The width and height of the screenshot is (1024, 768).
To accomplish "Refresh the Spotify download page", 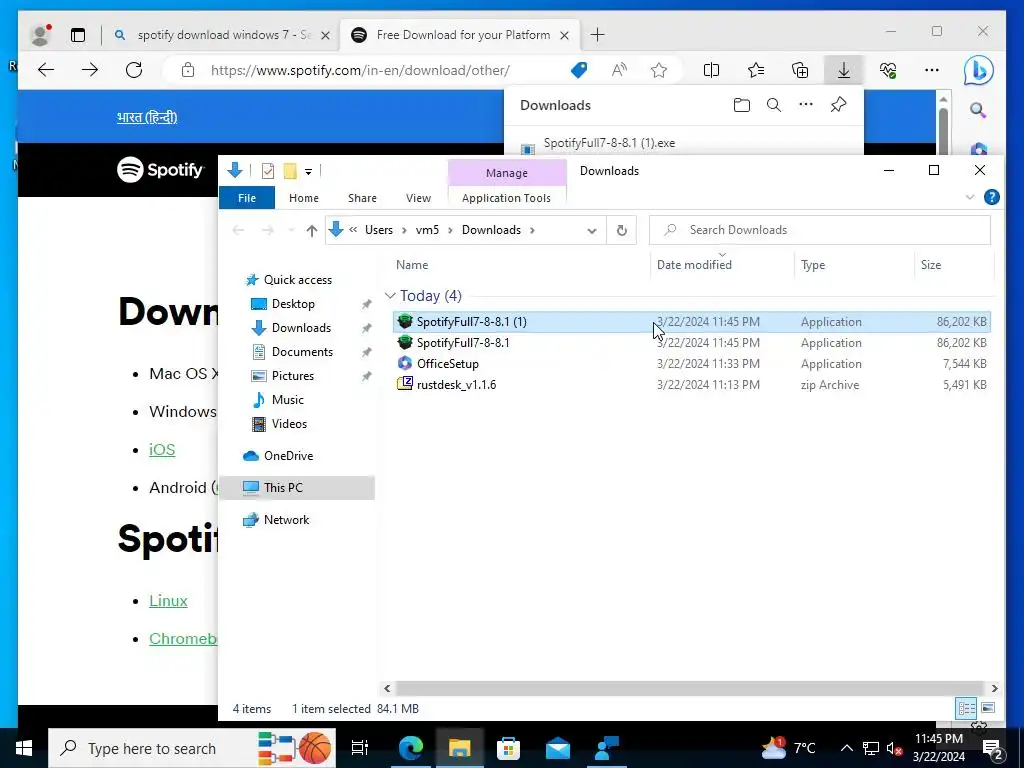I will click(x=134, y=70).
